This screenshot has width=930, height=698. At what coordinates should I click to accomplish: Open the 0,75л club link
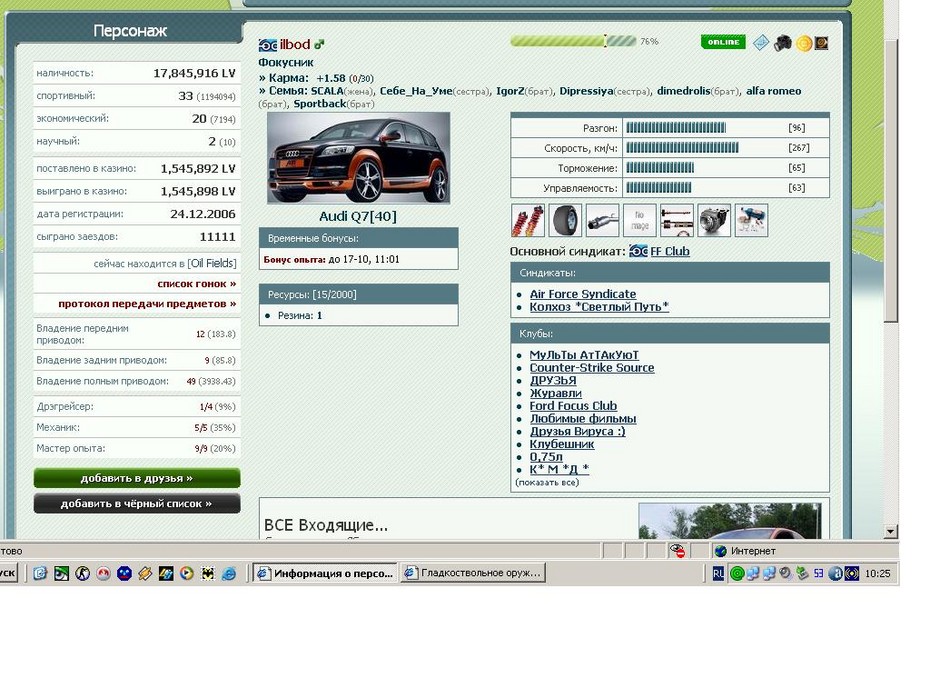point(546,457)
